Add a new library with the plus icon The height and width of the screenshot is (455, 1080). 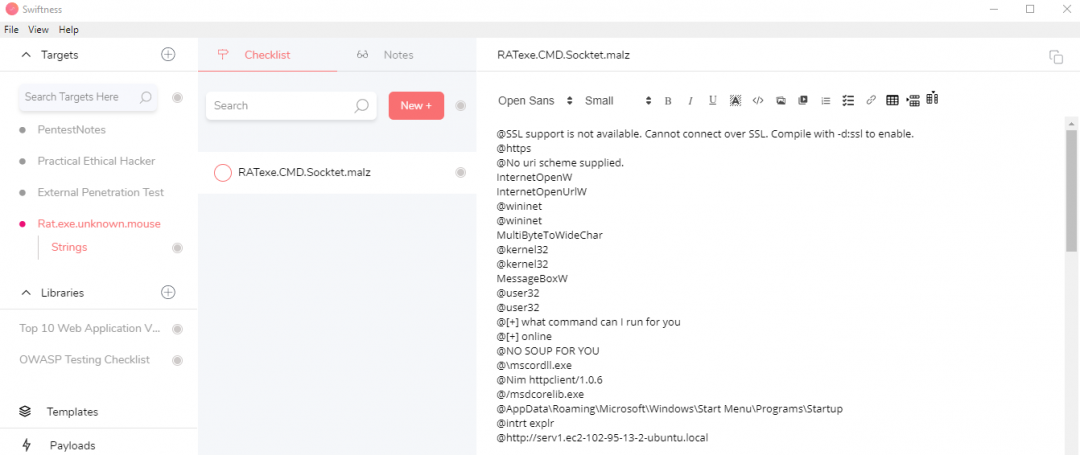tap(168, 293)
